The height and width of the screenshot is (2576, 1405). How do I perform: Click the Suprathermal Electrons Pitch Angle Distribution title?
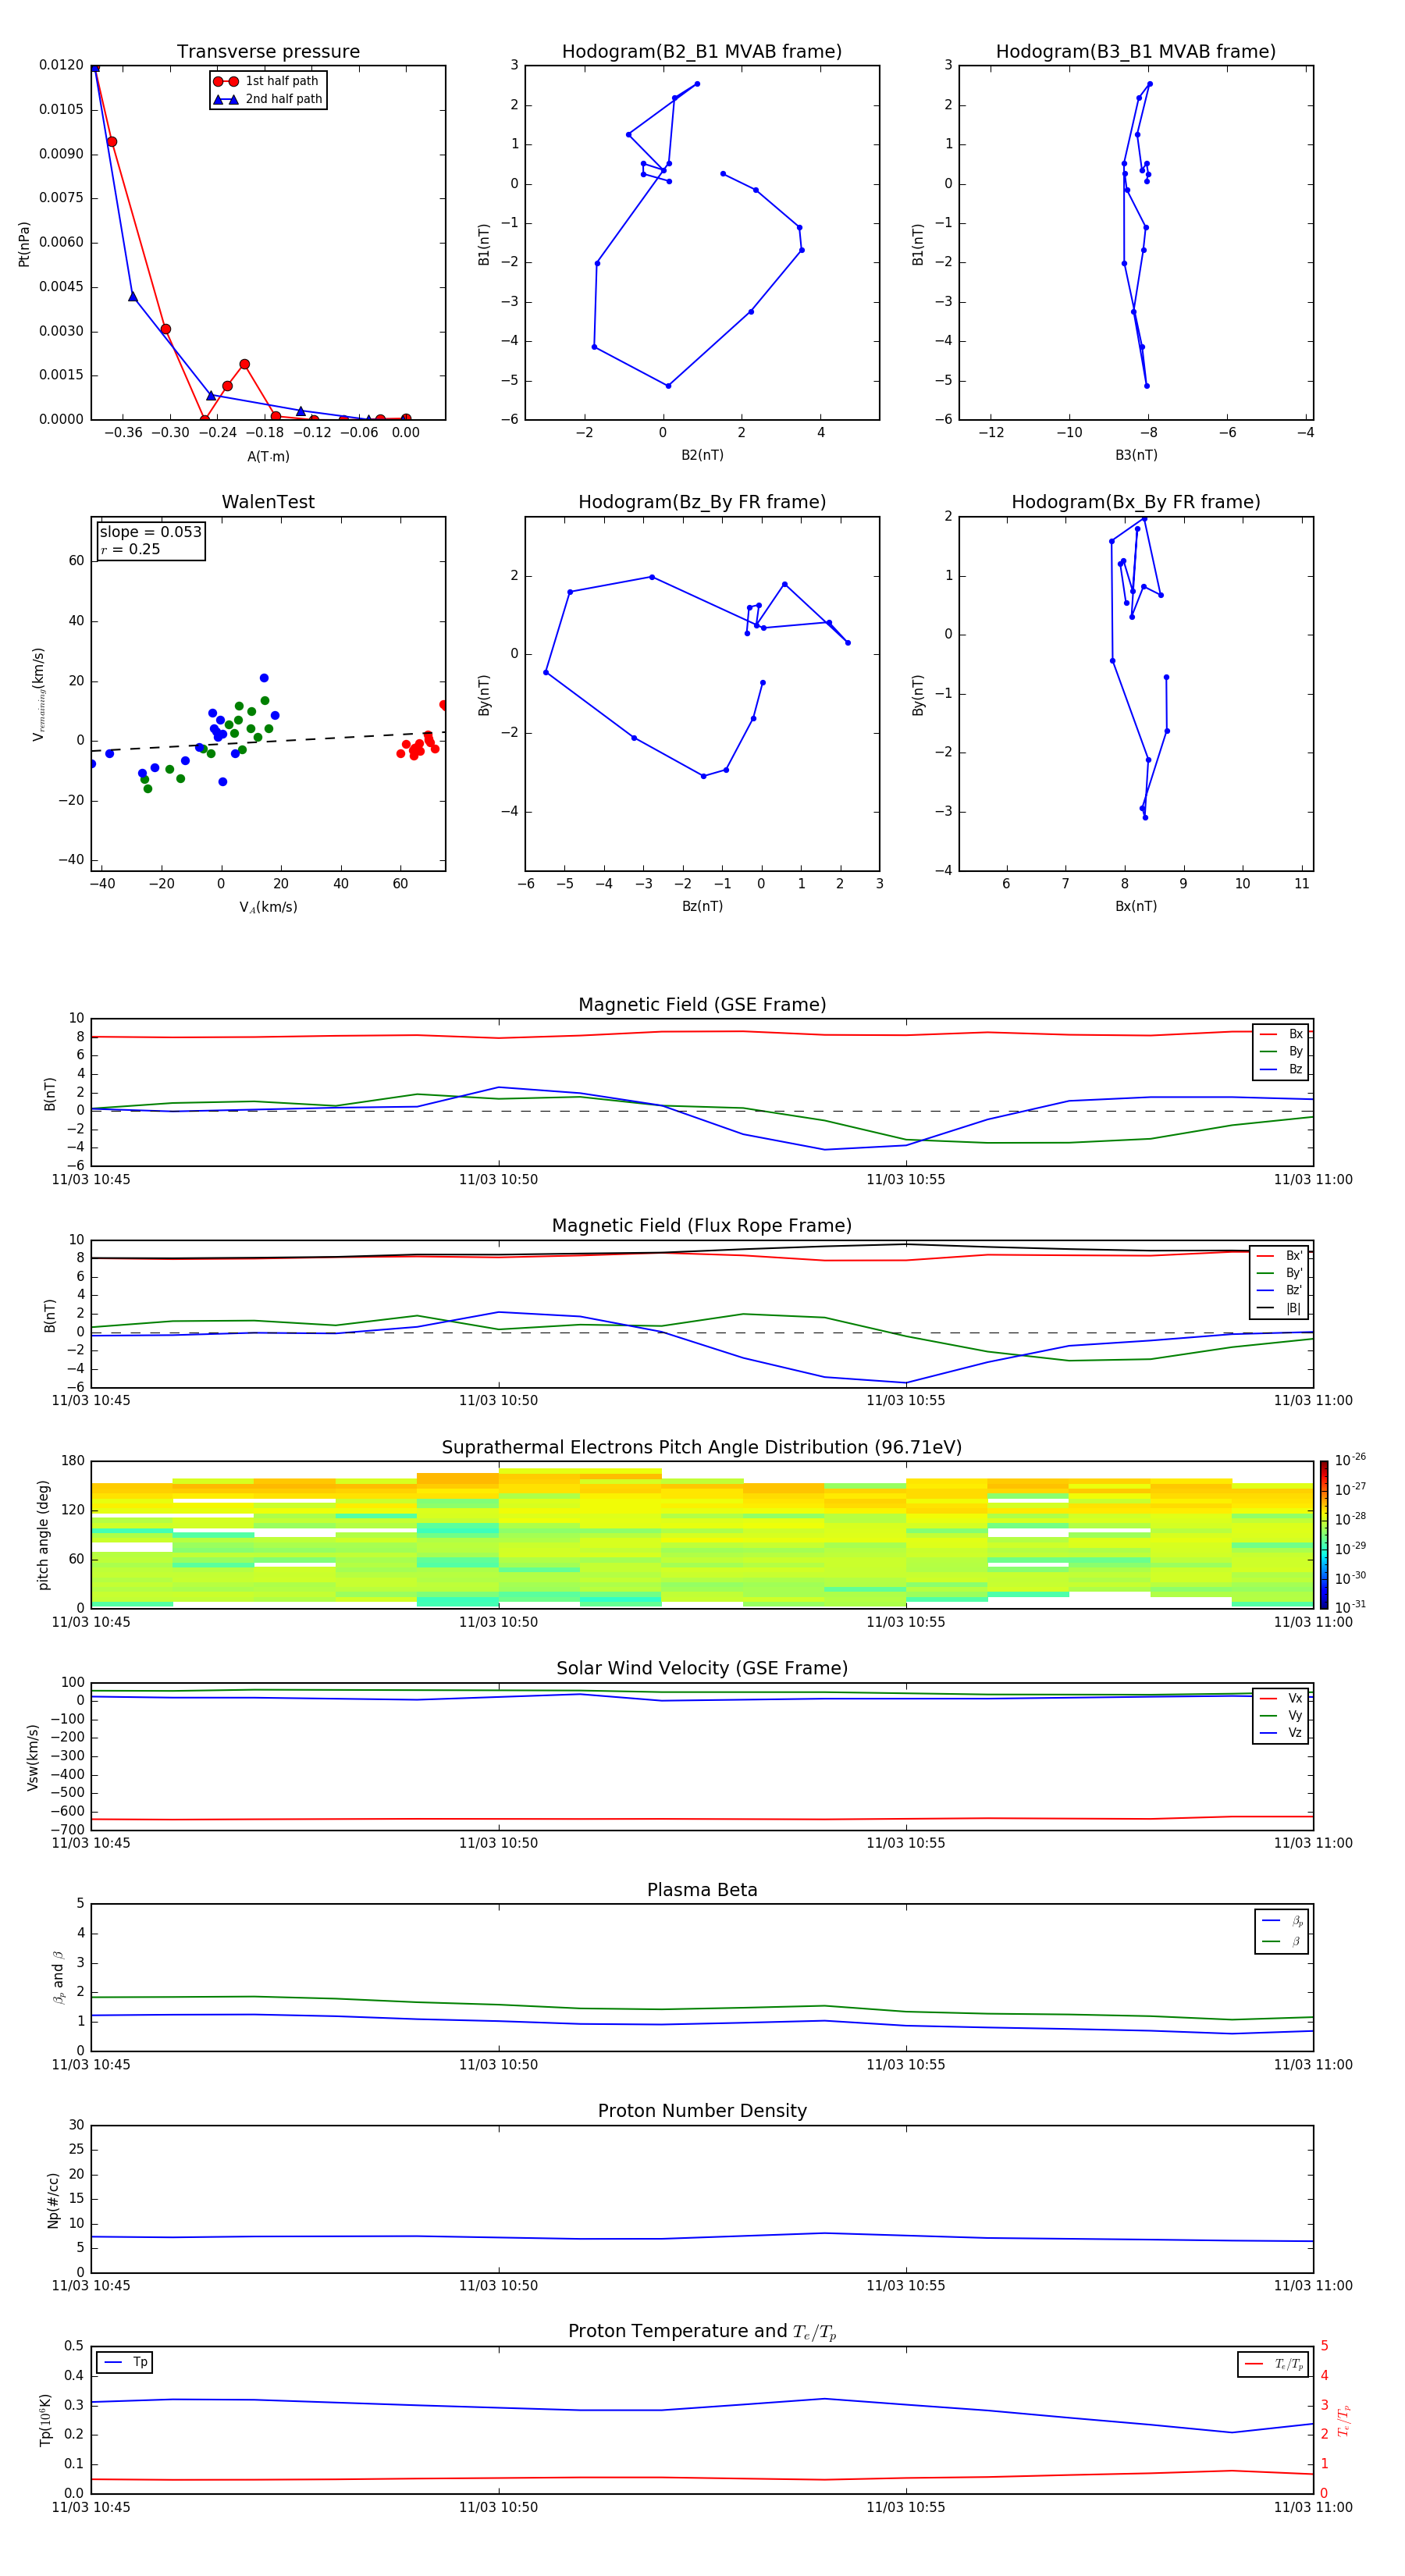702,1448
